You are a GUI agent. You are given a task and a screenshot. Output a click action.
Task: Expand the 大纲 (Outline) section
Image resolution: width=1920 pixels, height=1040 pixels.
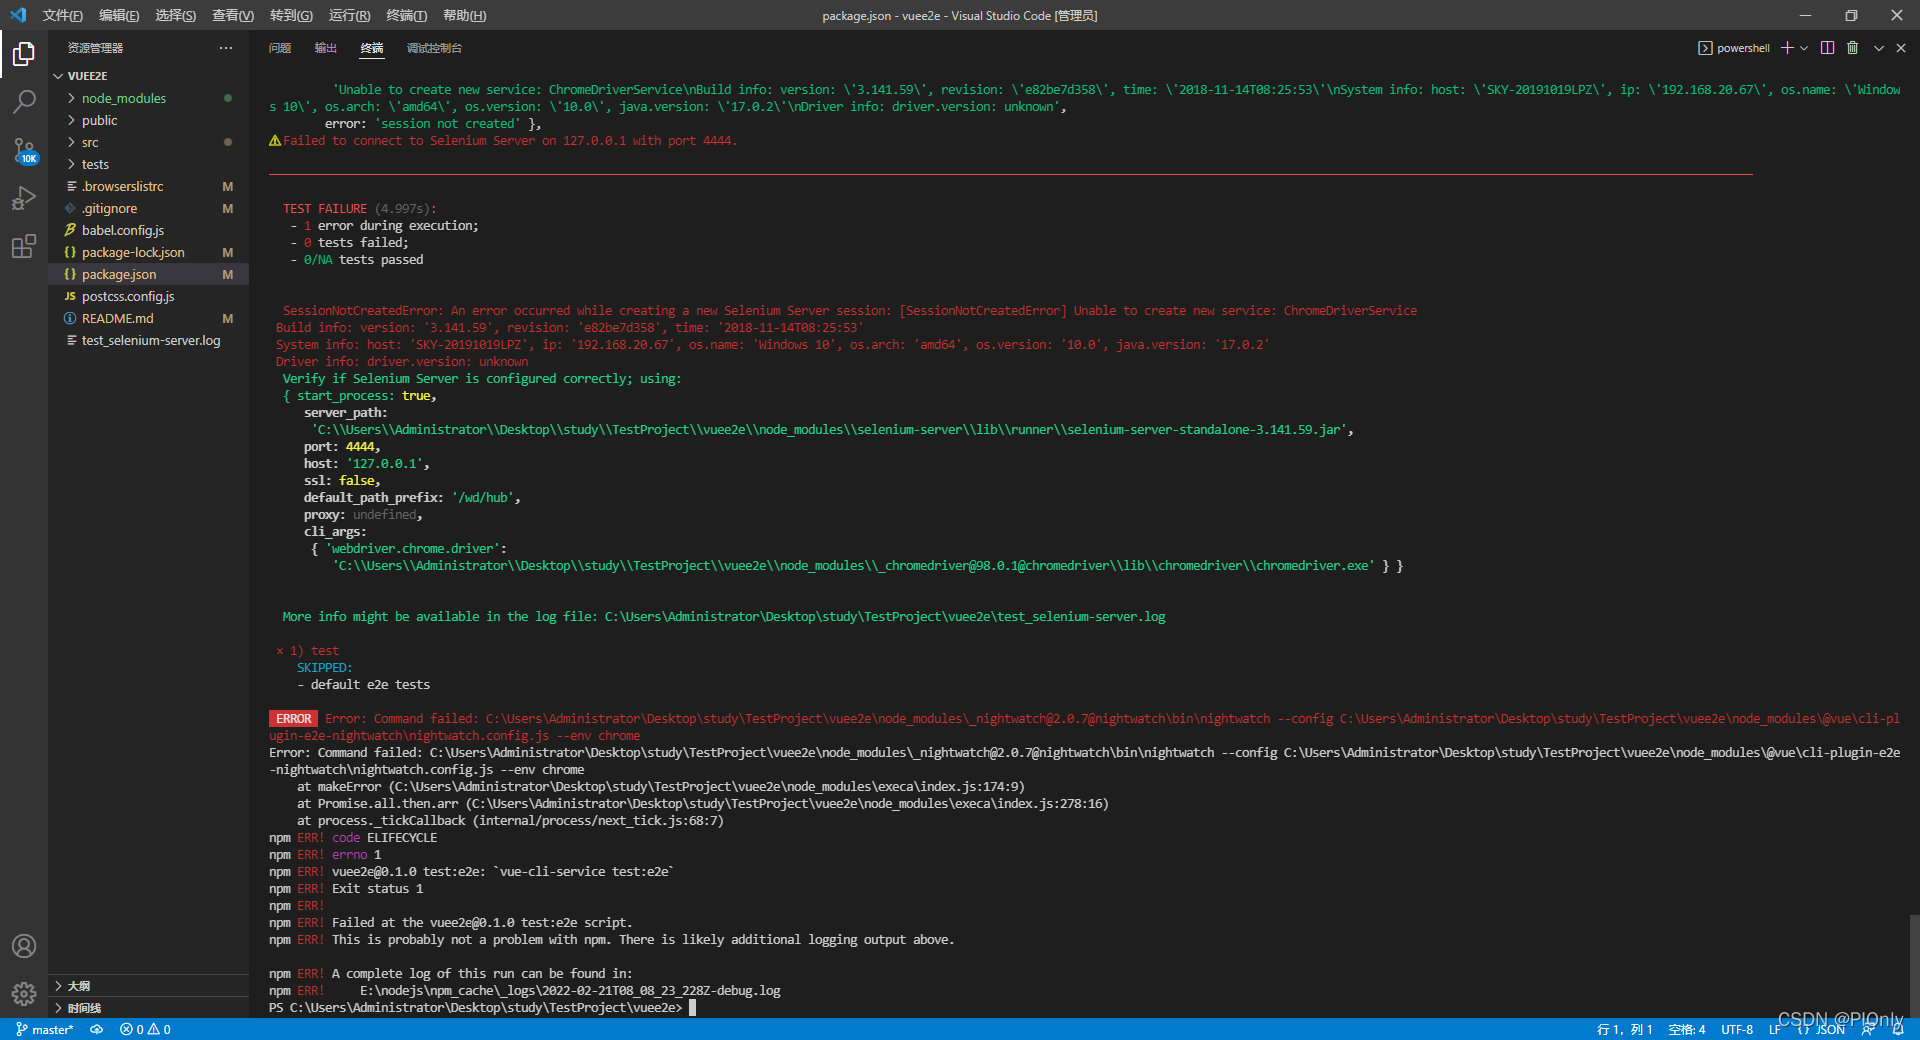(x=148, y=986)
